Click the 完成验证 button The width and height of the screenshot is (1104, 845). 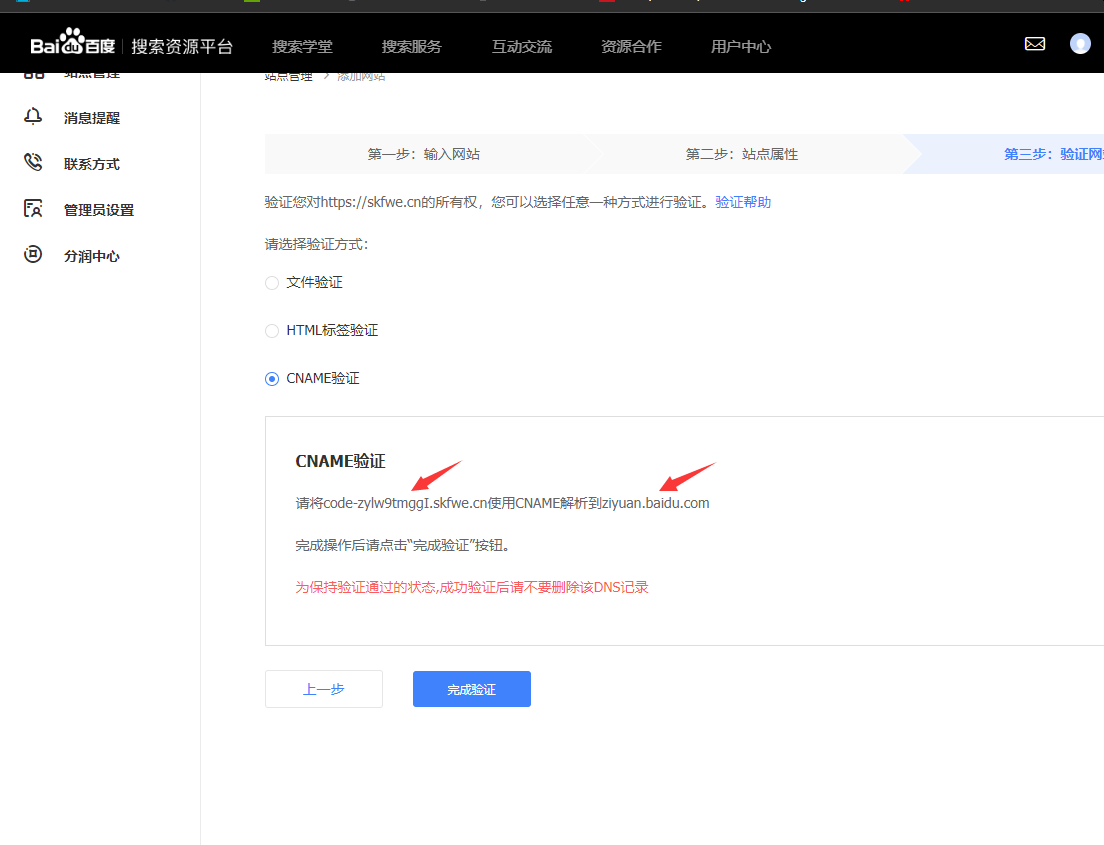pos(471,689)
